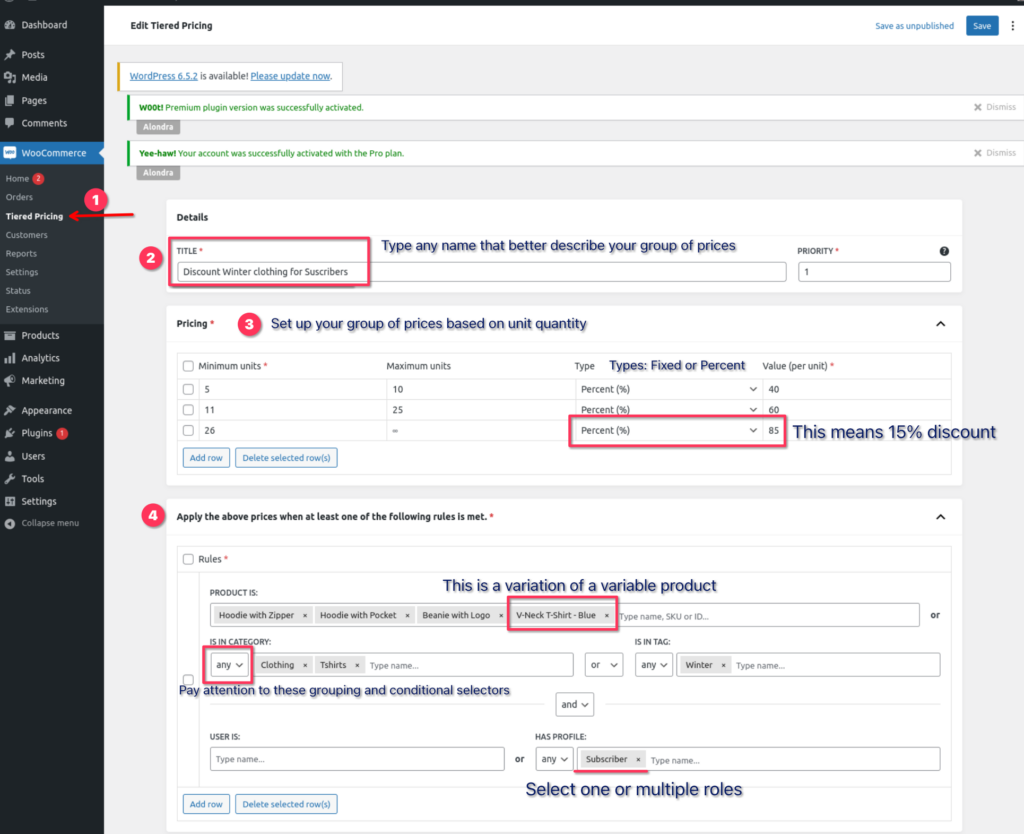
Task: Click the Settings sliders icon
Action: click(x=10, y=501)
